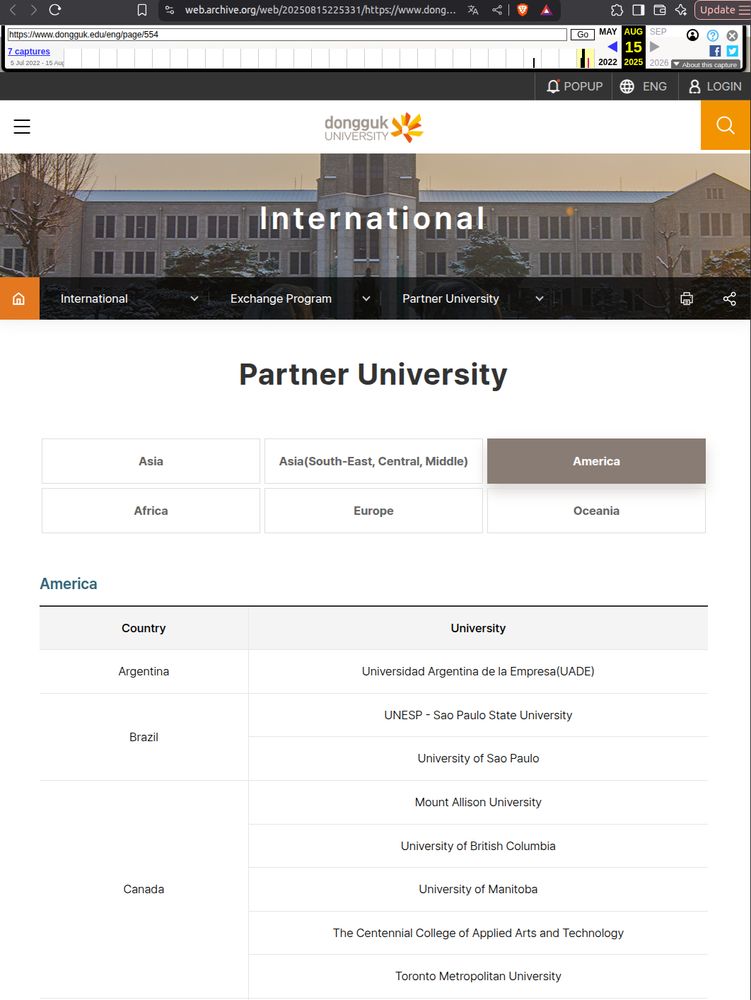Open the 7 captures link
The height and width of the screenshot is (1000, 751).
pos(29,51)
